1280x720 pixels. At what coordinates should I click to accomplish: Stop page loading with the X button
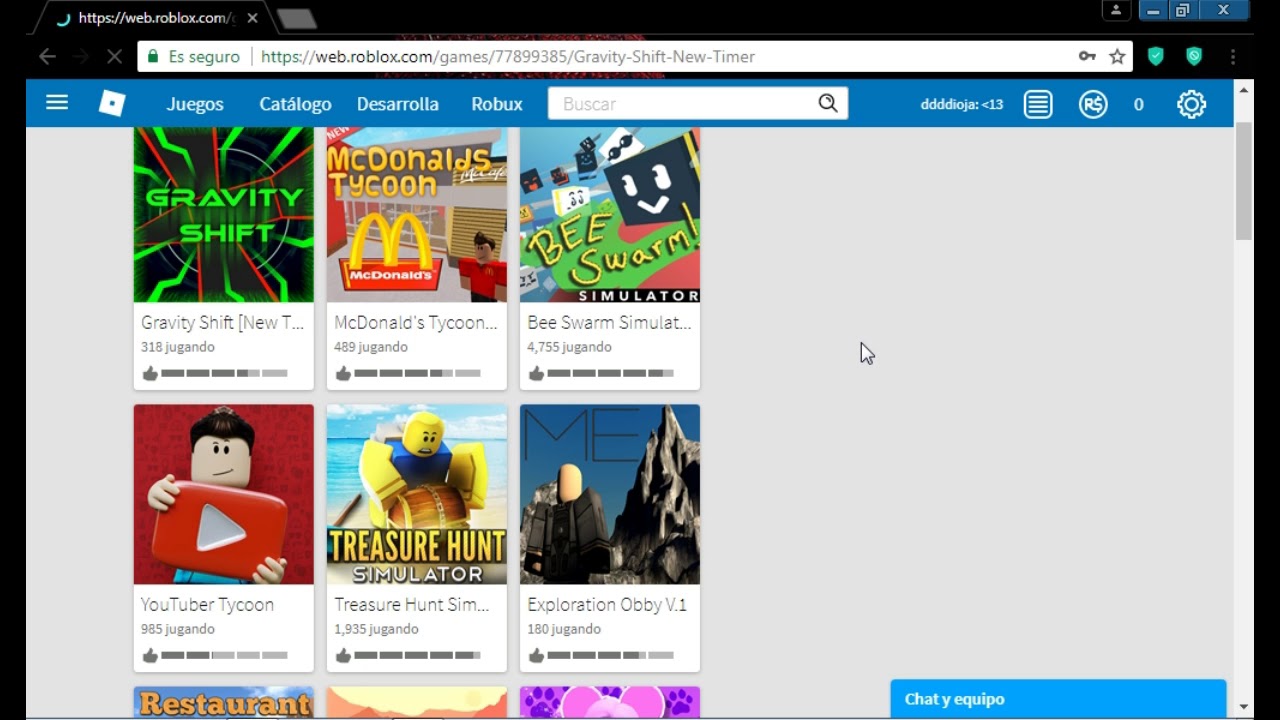(114, 57)
